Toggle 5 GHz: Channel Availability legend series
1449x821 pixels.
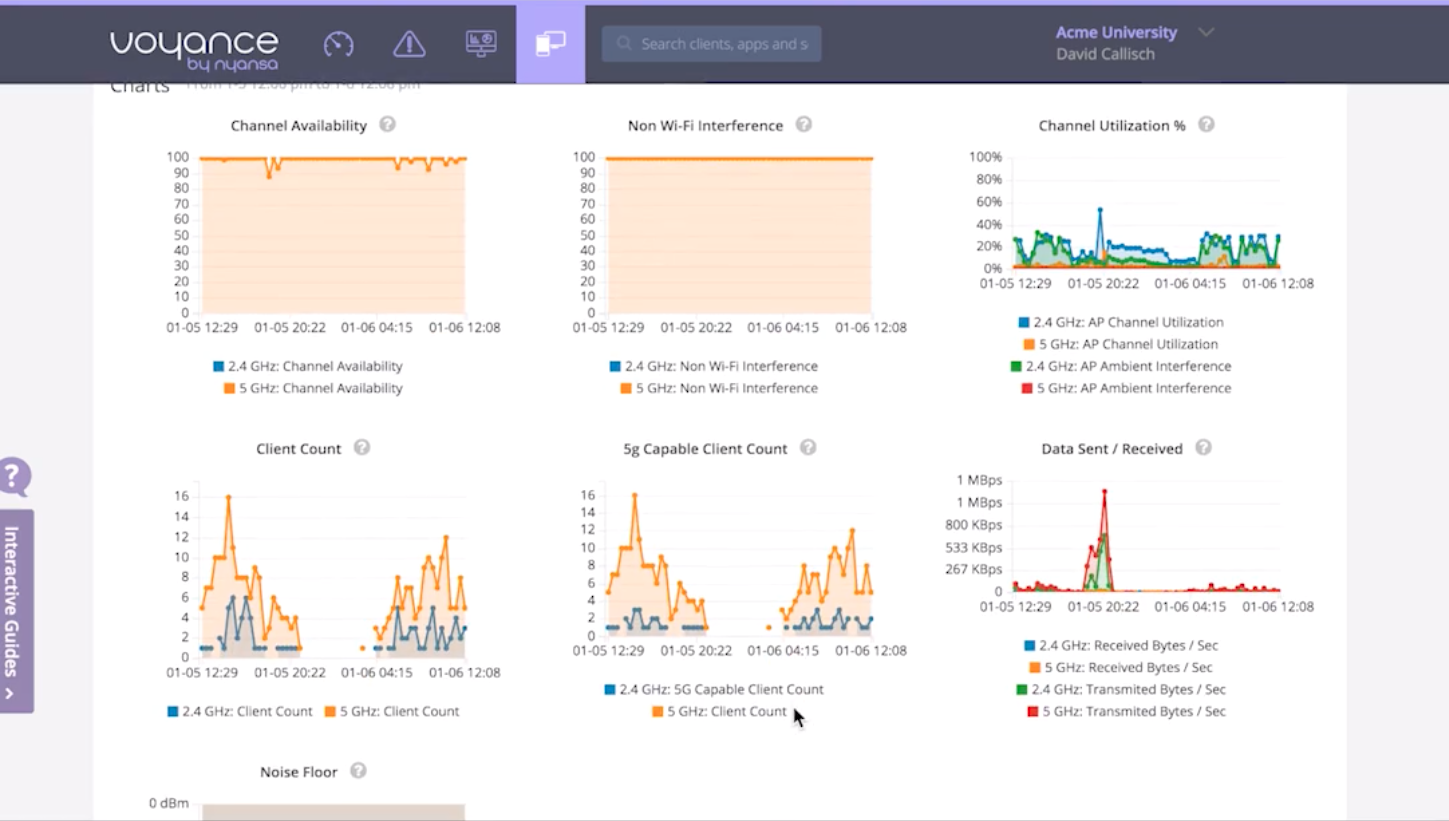click(313, 388)
